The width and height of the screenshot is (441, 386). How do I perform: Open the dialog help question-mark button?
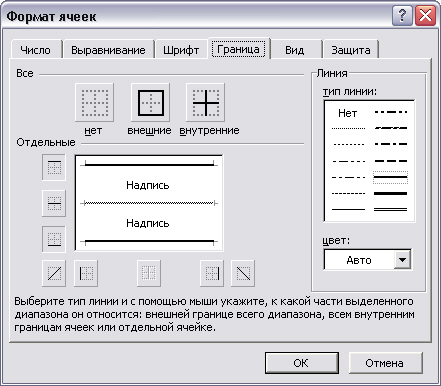tap(402, 15)
